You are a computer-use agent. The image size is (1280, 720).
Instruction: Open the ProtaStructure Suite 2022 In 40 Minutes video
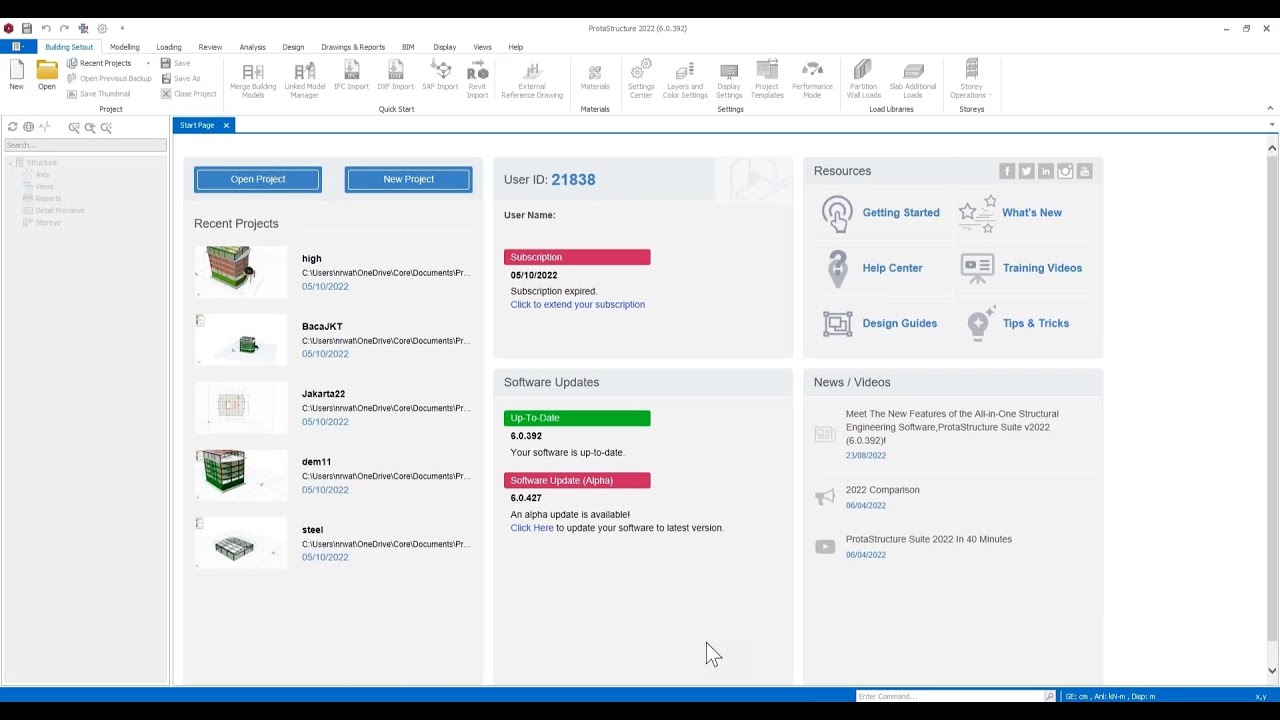coord(929,539)
